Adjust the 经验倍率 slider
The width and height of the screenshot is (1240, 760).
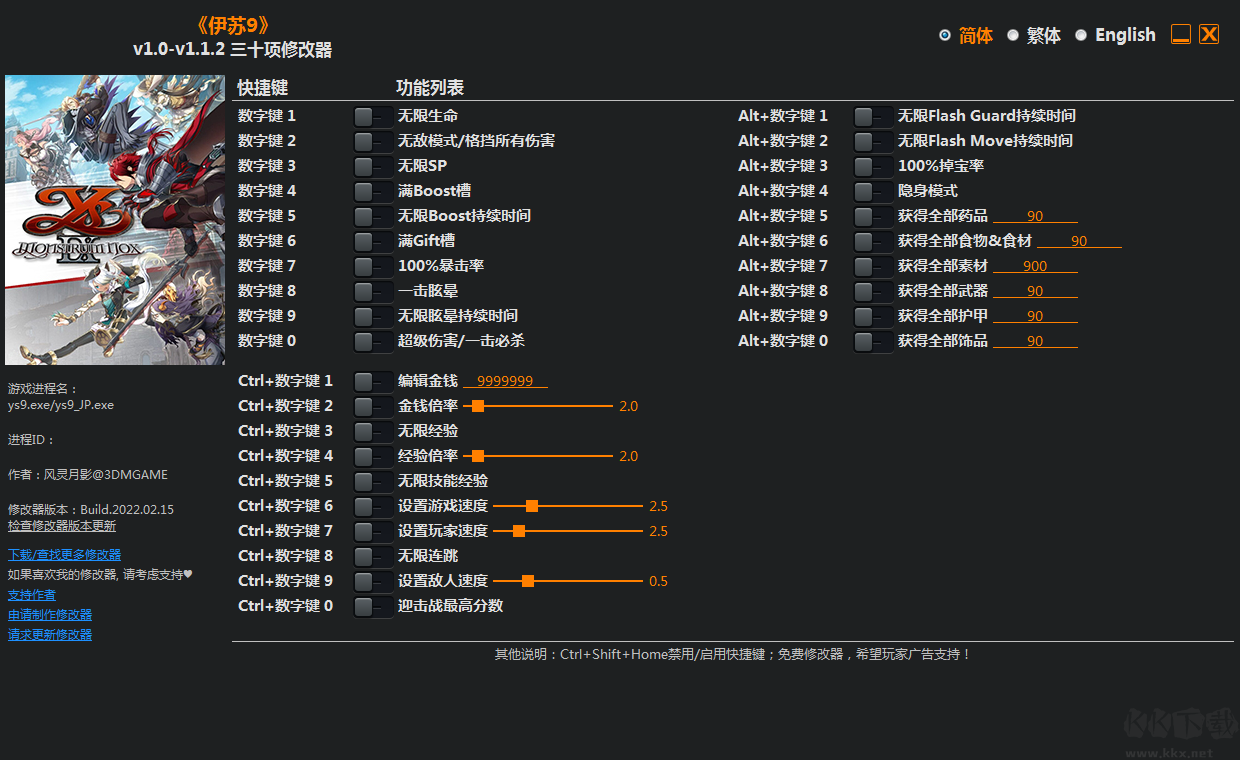tap(538, 456)
